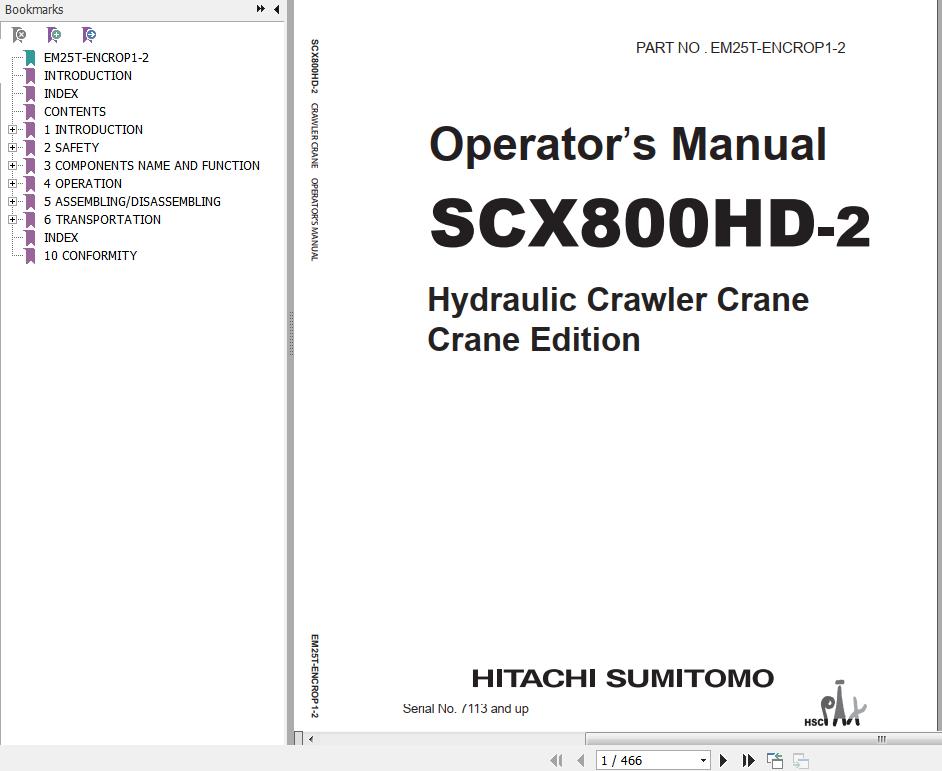Click the Bookmarks panel title
This screenshot has height=771, width=942.
click(34, 10)
